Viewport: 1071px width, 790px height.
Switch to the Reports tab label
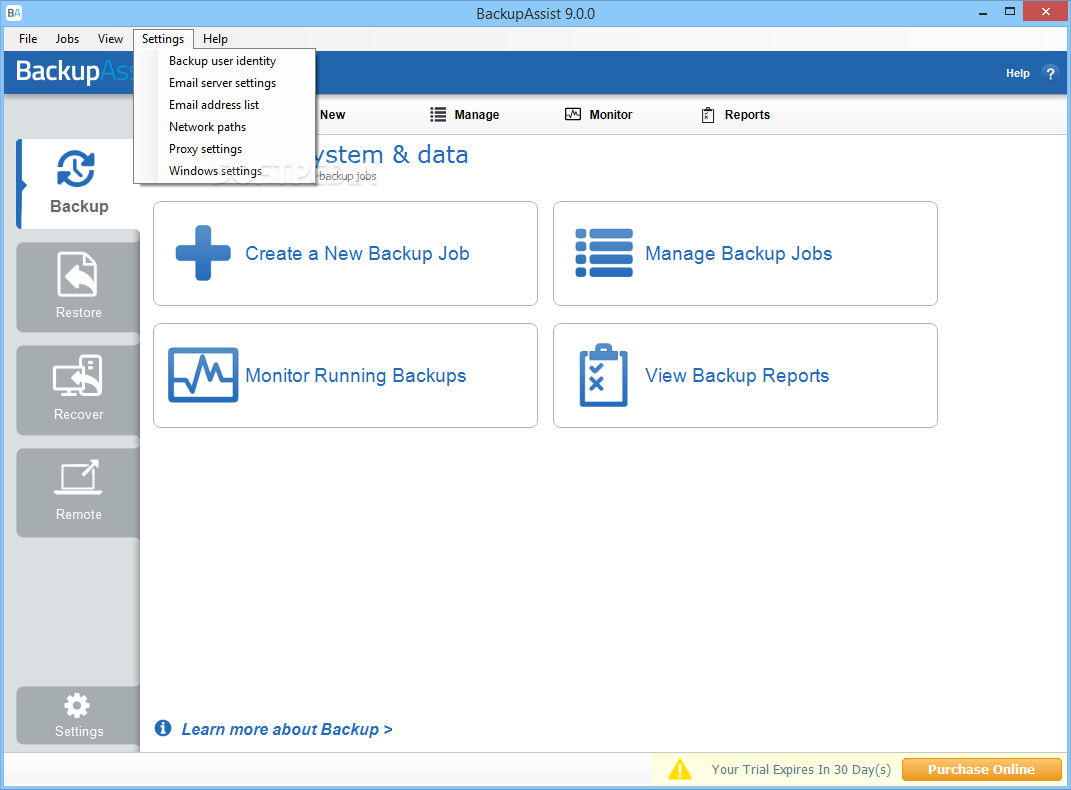point(747,115)
